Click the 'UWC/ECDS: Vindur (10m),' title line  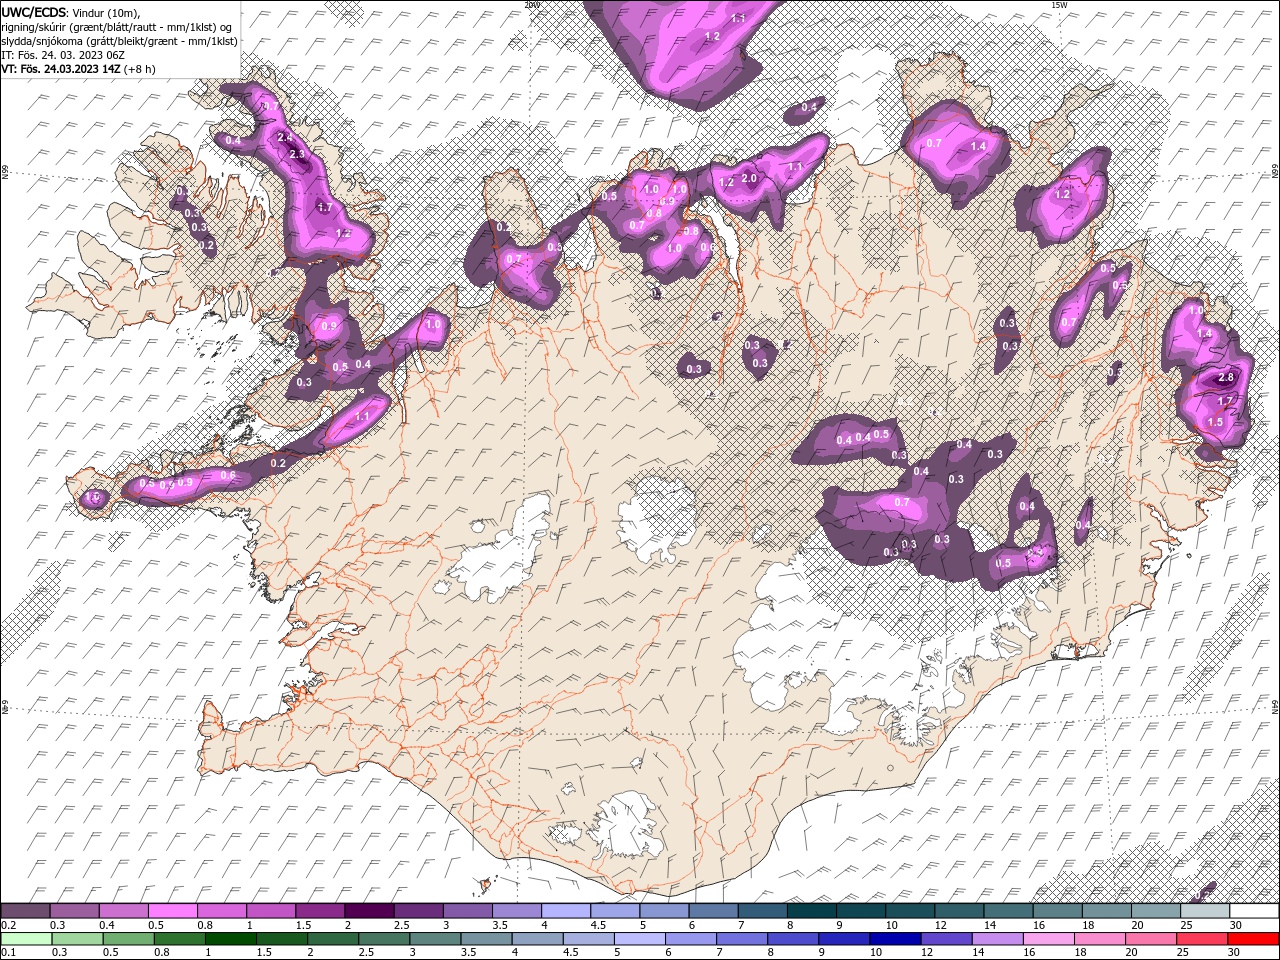pos(71,12)
